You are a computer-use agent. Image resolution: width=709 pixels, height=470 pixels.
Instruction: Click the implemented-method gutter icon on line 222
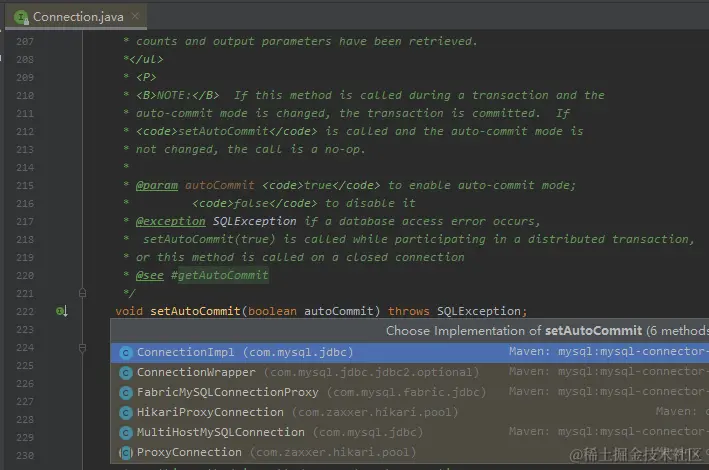click(61, 311)
